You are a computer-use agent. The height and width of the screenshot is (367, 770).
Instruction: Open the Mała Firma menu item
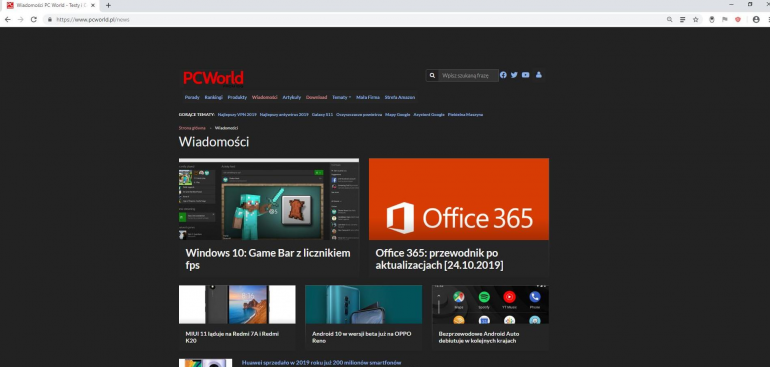pyautogui.click(x=368, y=97)
